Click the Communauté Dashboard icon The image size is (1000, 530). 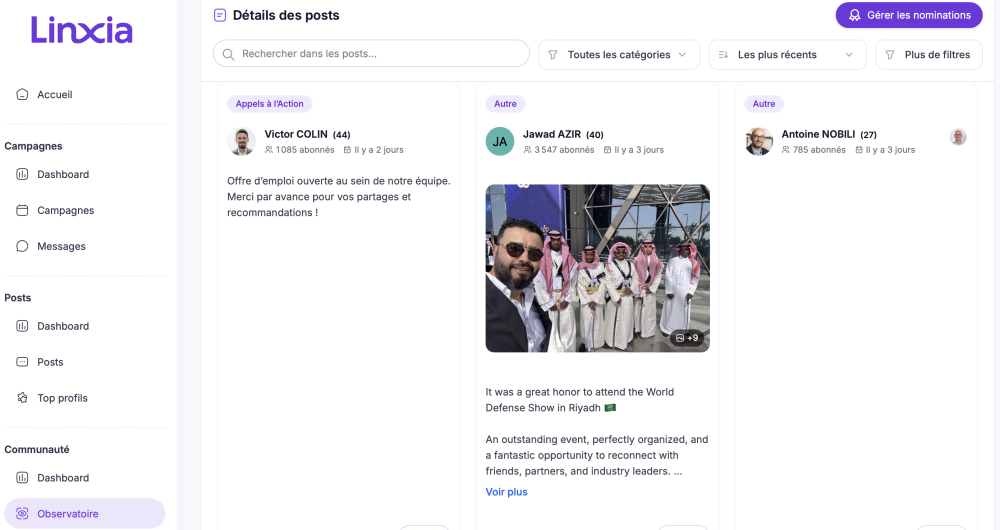click(x=22, y=478)
